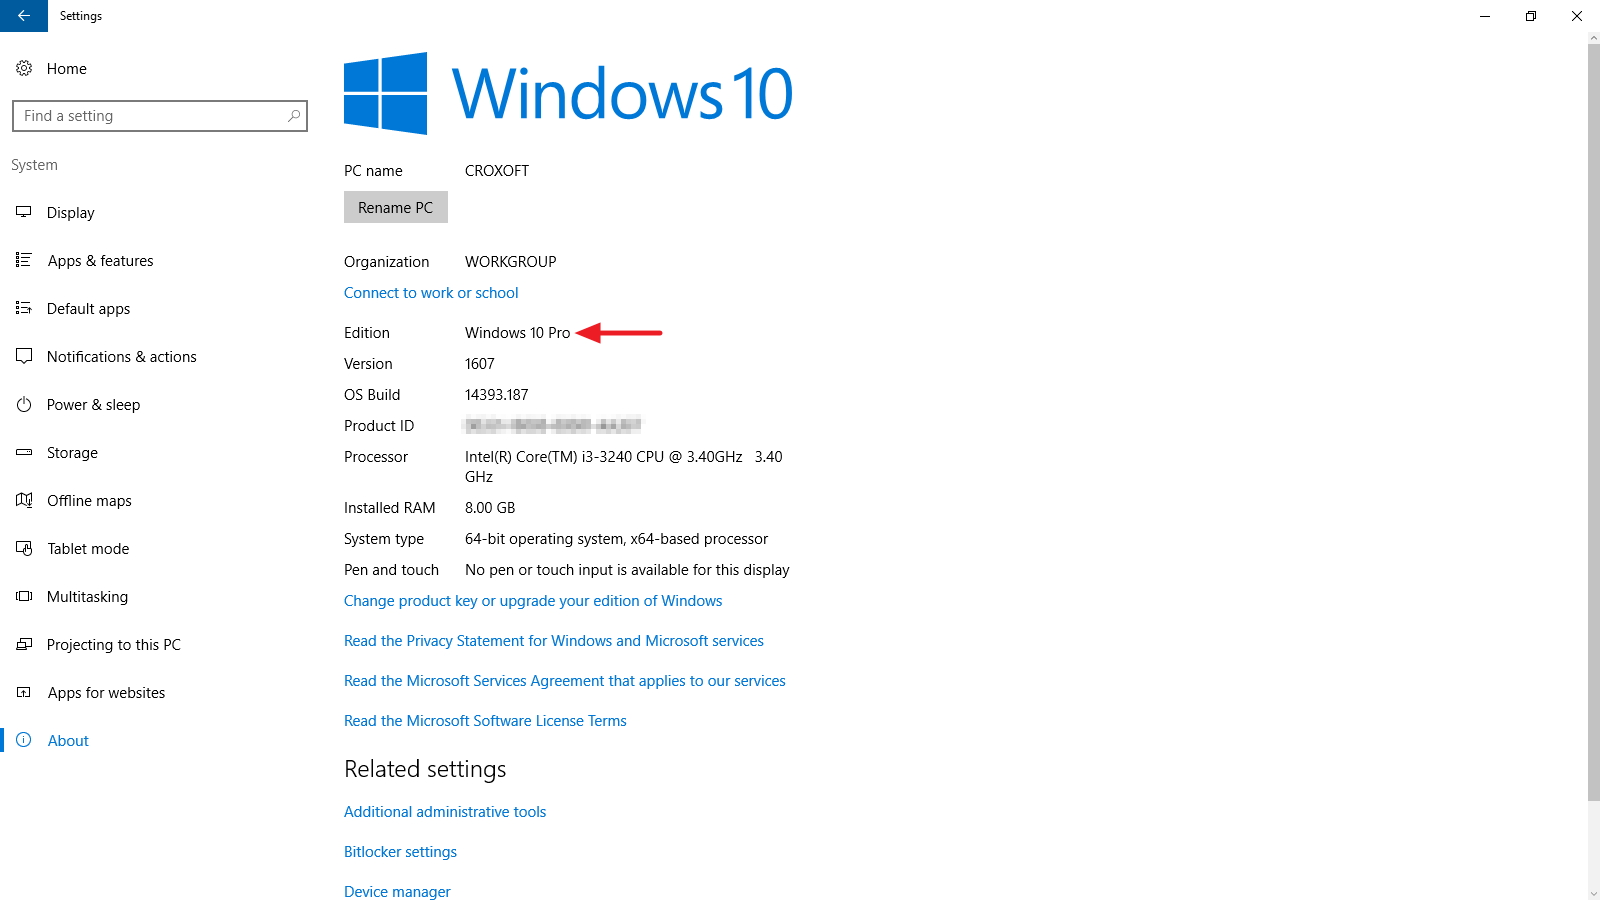The image size is (1600, 900).
Task: Click the Rename PC button
Action: 396,207
